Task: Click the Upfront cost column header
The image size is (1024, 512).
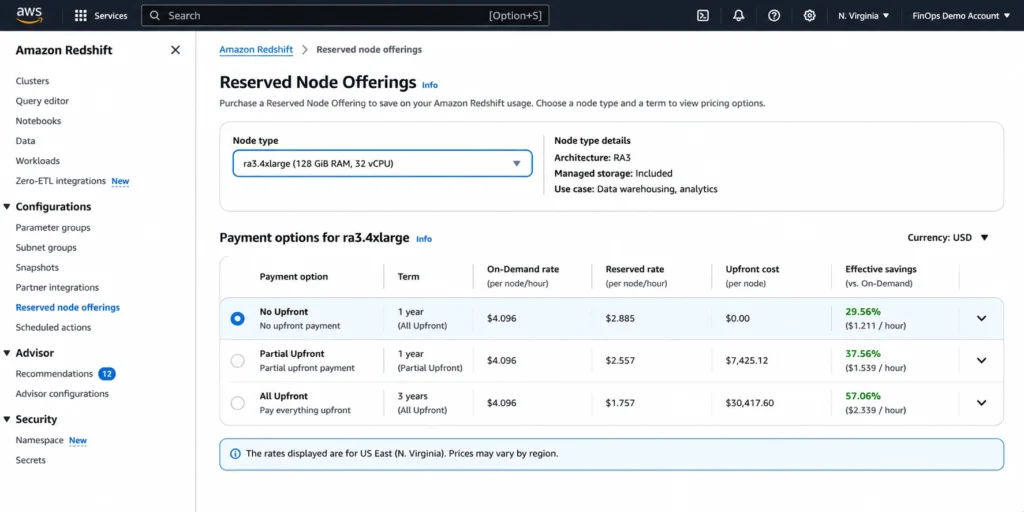Action: (752, 276)
